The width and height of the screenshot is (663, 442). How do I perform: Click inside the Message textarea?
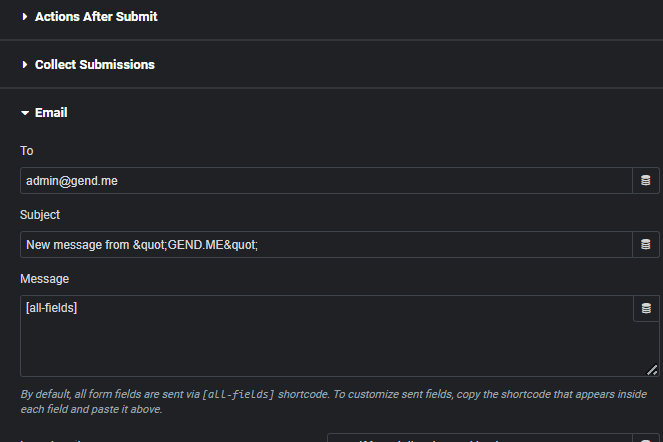[x=326, y=336]
